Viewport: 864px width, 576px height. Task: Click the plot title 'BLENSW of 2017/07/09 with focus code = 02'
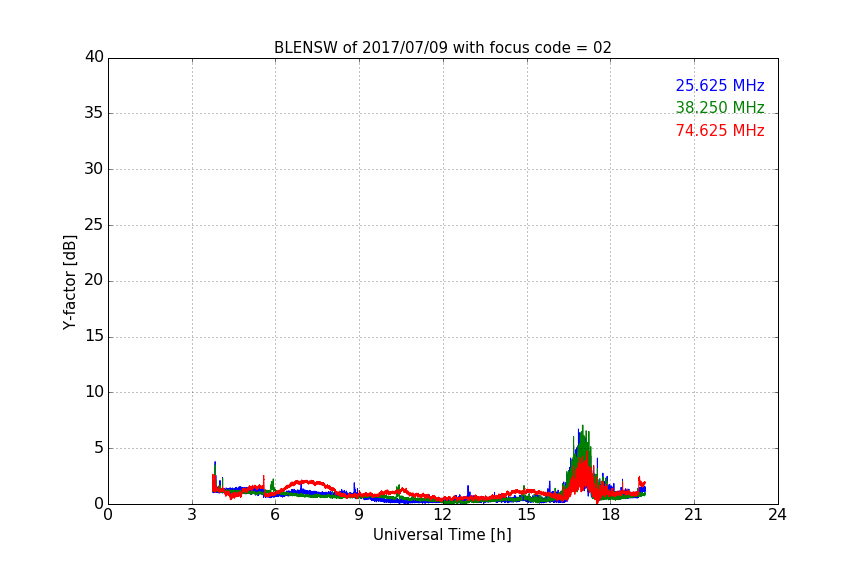pyautogui.click(x=442, y=48)
